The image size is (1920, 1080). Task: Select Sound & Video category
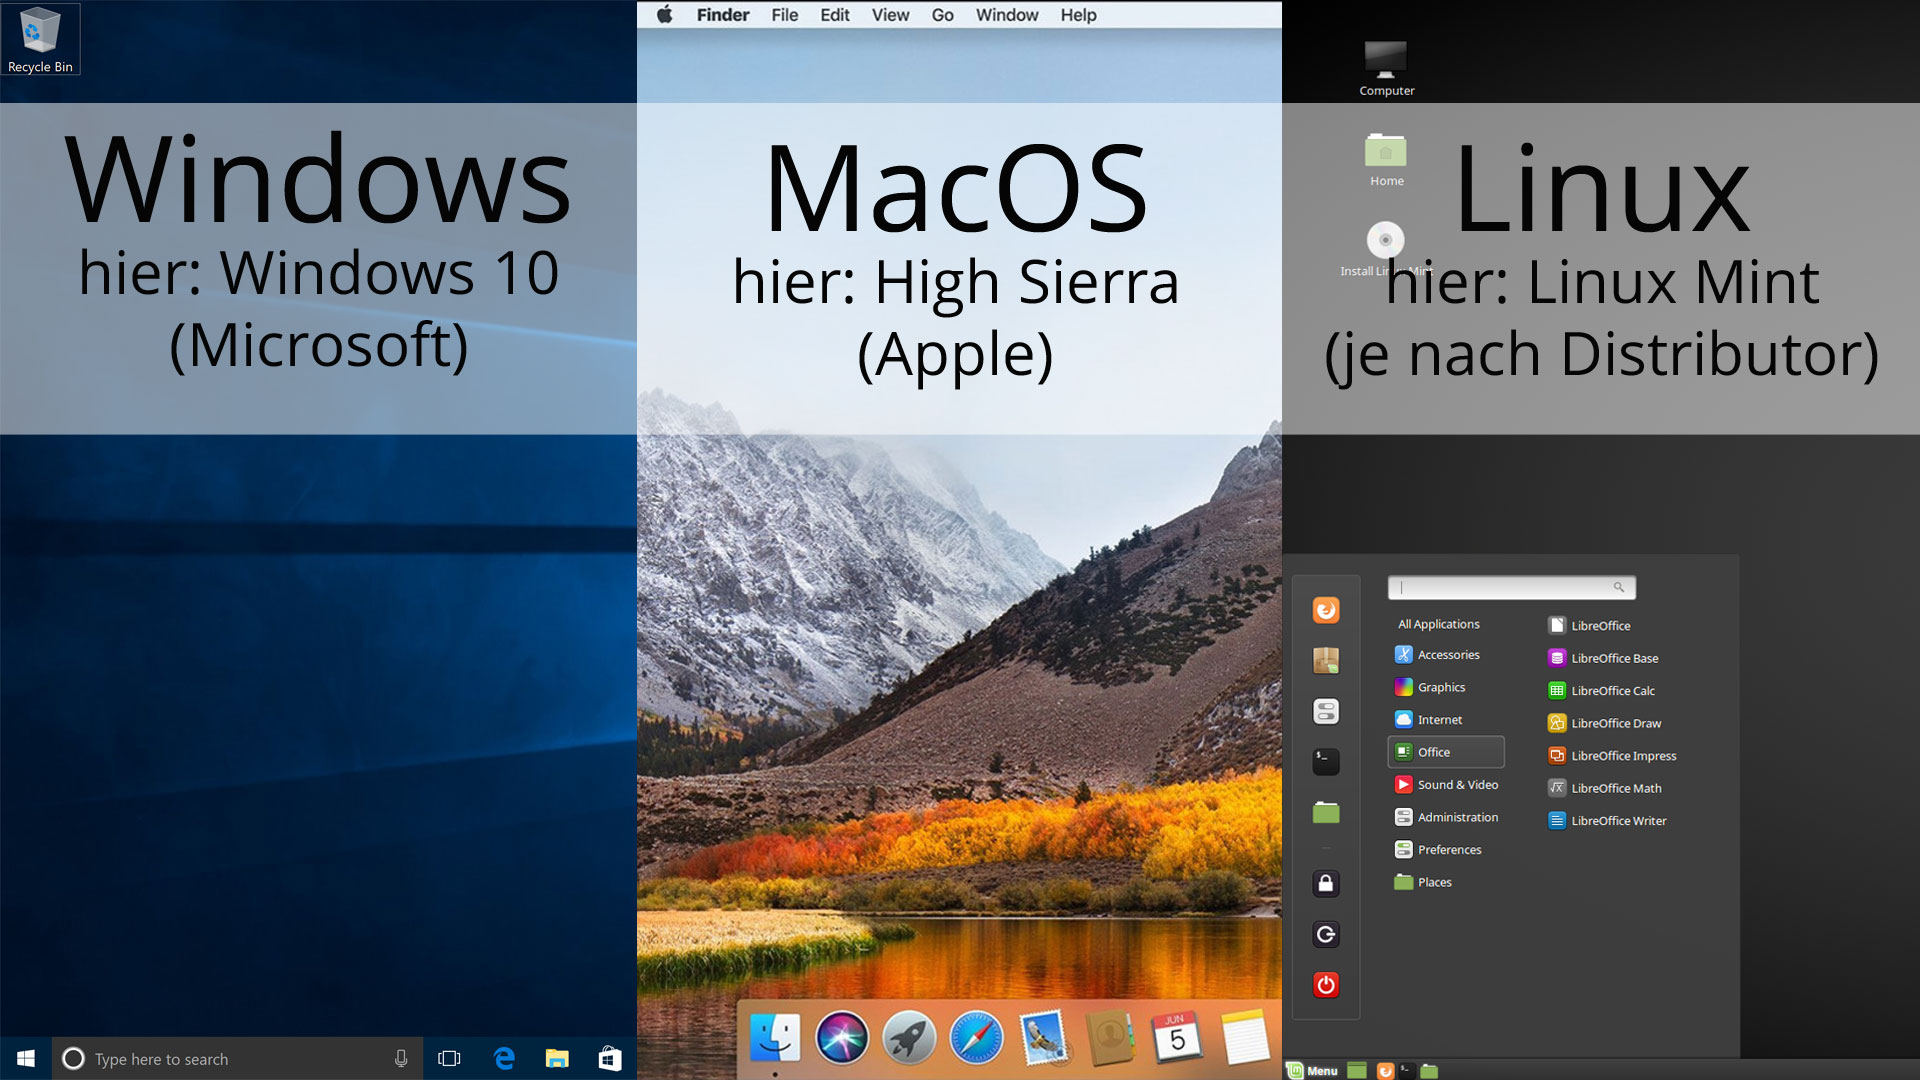point(1446,784)
